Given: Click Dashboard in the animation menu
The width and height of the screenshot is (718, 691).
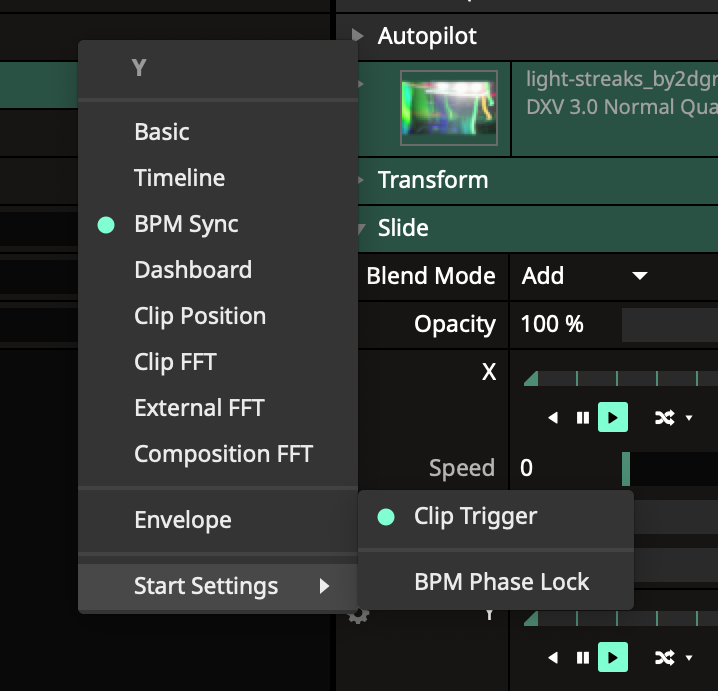Looking at the screenshot, I should coord(192,270).
